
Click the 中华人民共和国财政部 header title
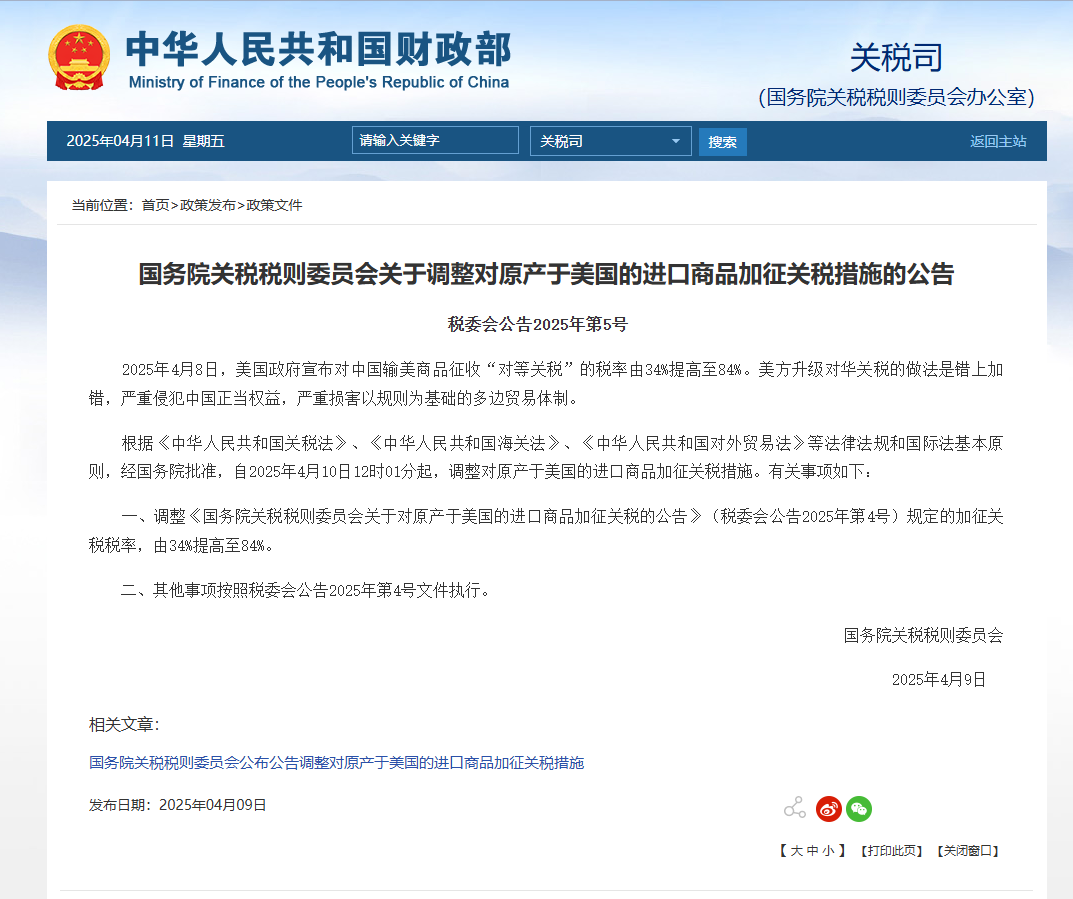(319, 49)
